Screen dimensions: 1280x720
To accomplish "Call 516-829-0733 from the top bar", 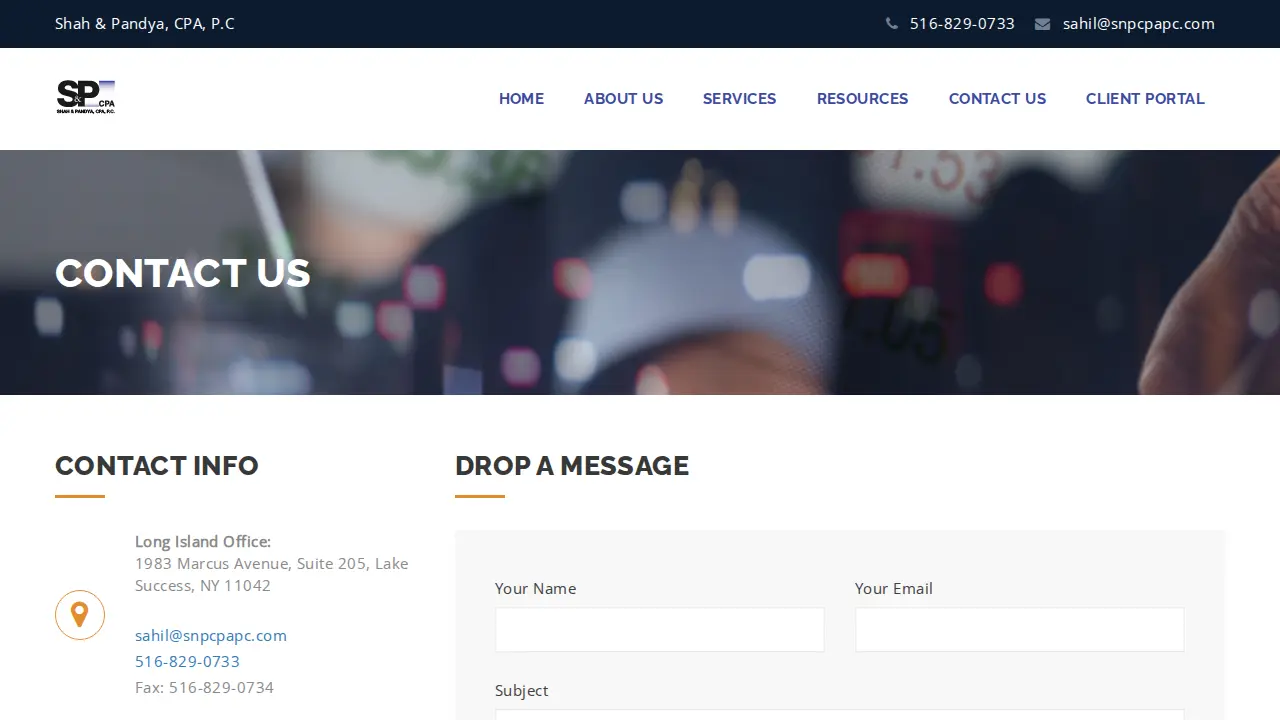I will [x=962, y=24].
